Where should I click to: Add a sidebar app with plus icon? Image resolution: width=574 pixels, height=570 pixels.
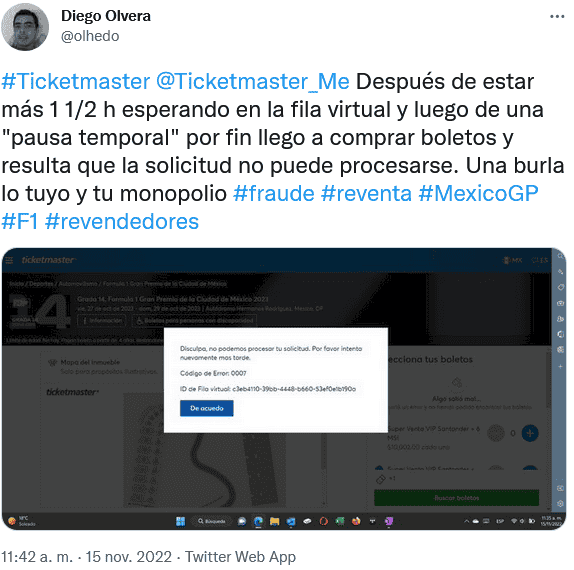tap(560, 366)
